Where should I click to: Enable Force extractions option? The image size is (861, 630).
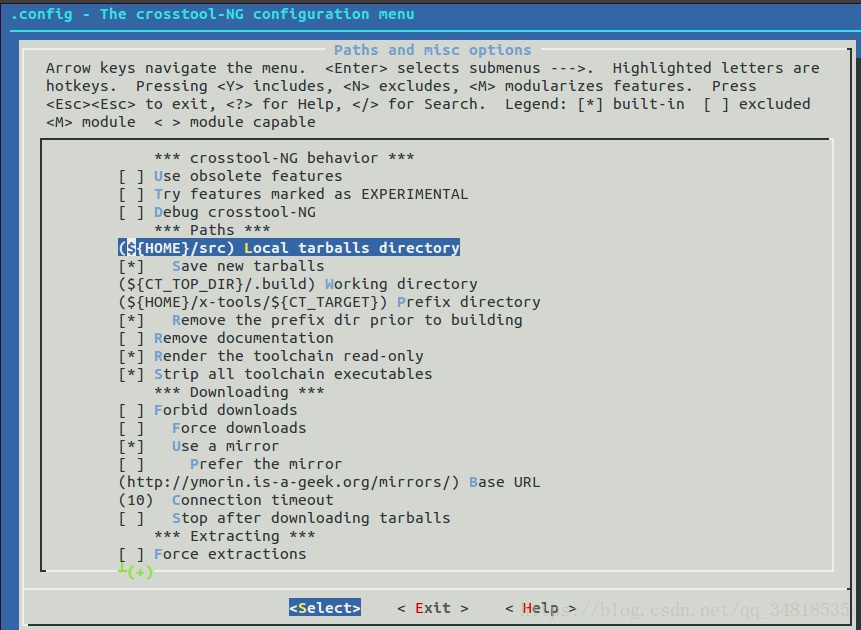[x=213, y=554]
